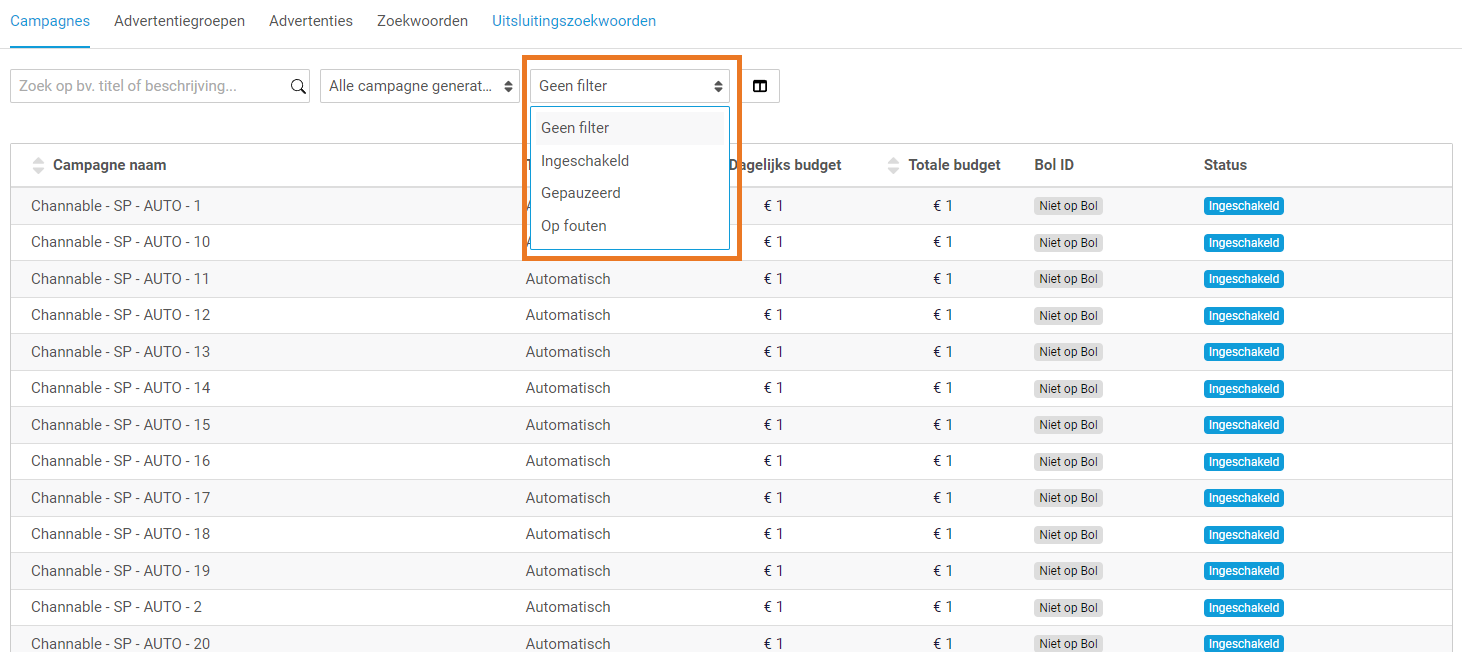Open the campaign generators dropdown
The image size is (1462, 652).
tap(420, 86)
